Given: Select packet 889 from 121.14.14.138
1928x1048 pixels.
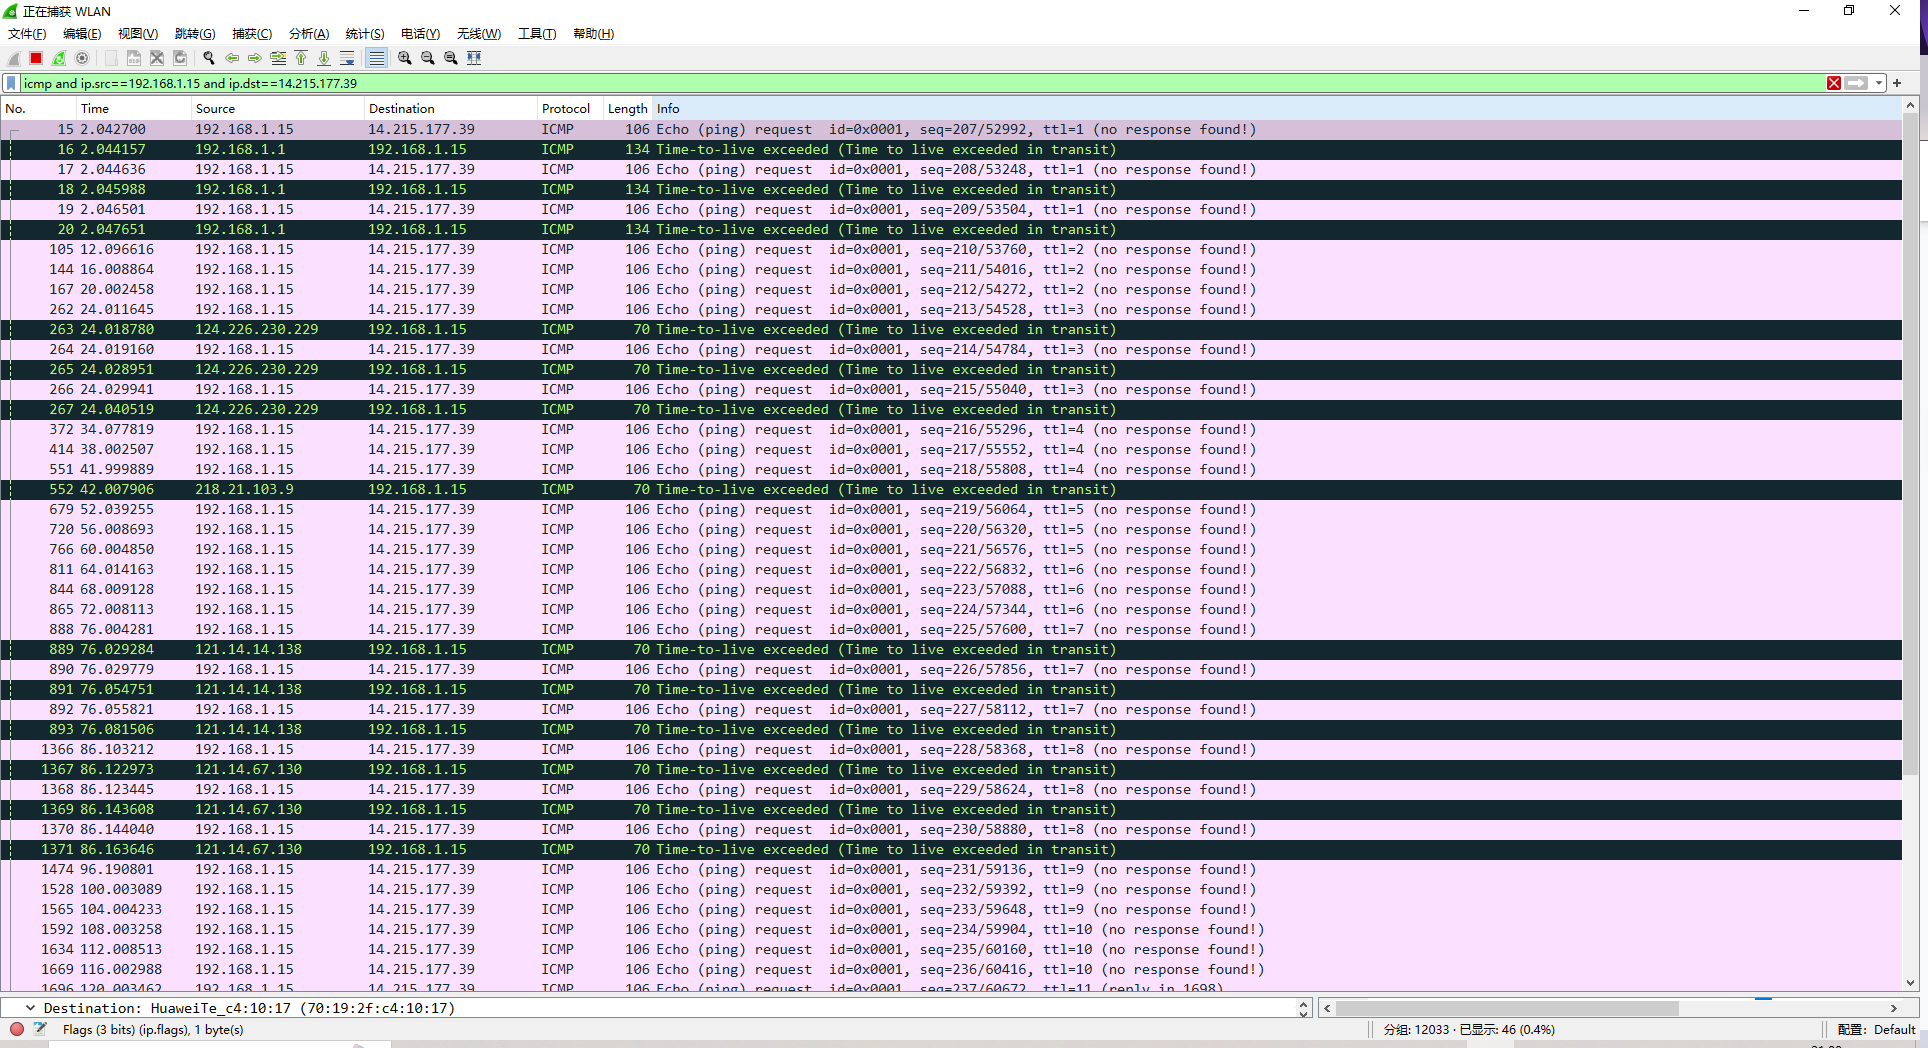Looking at the screenshot, I should tap(951, 649).
